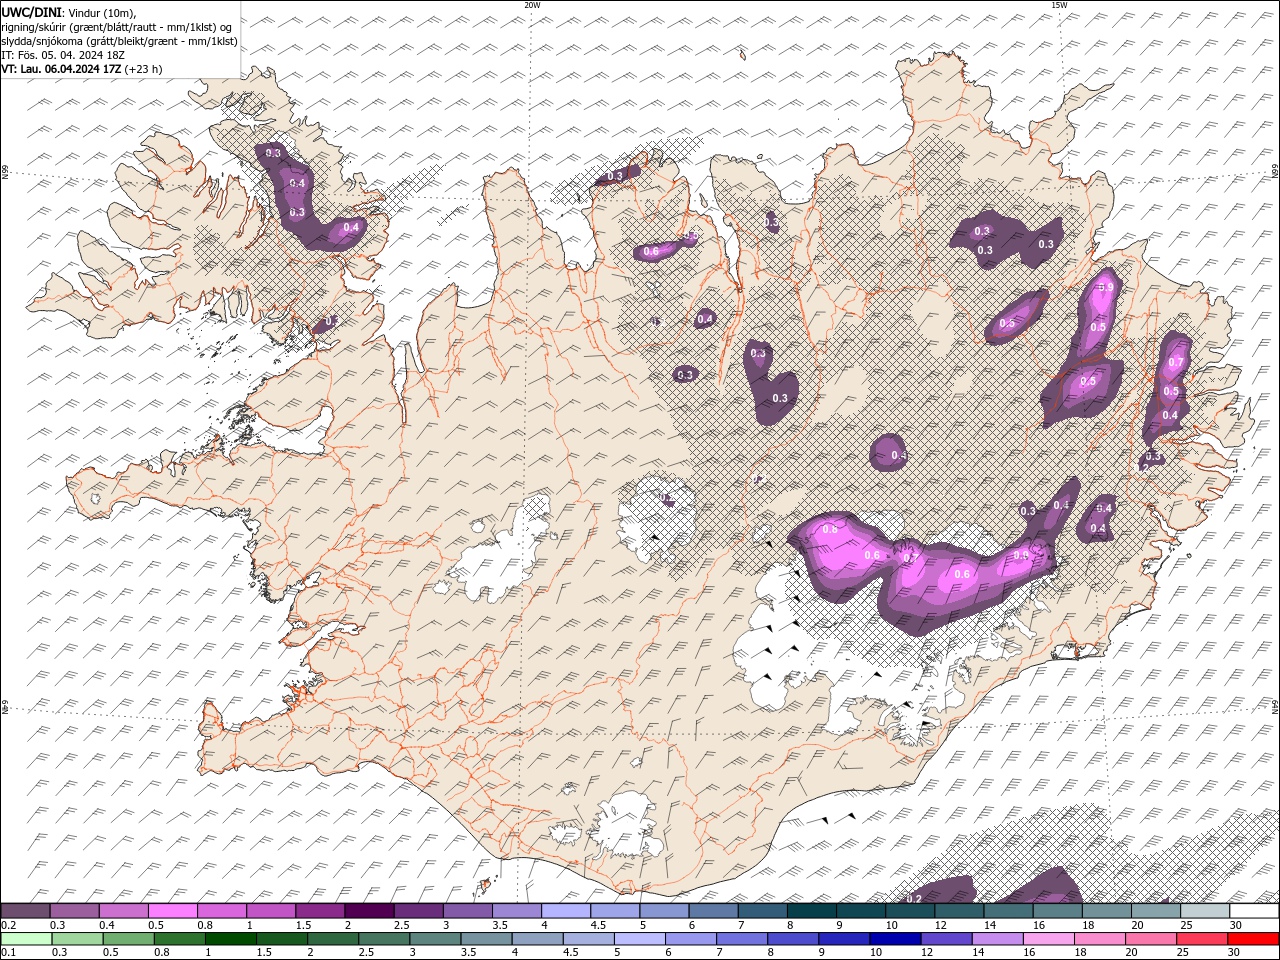This screenshot has width=1280, height=960.
Task: Pick the light lavender 4 swatch in snow legend
Action: 566,911
